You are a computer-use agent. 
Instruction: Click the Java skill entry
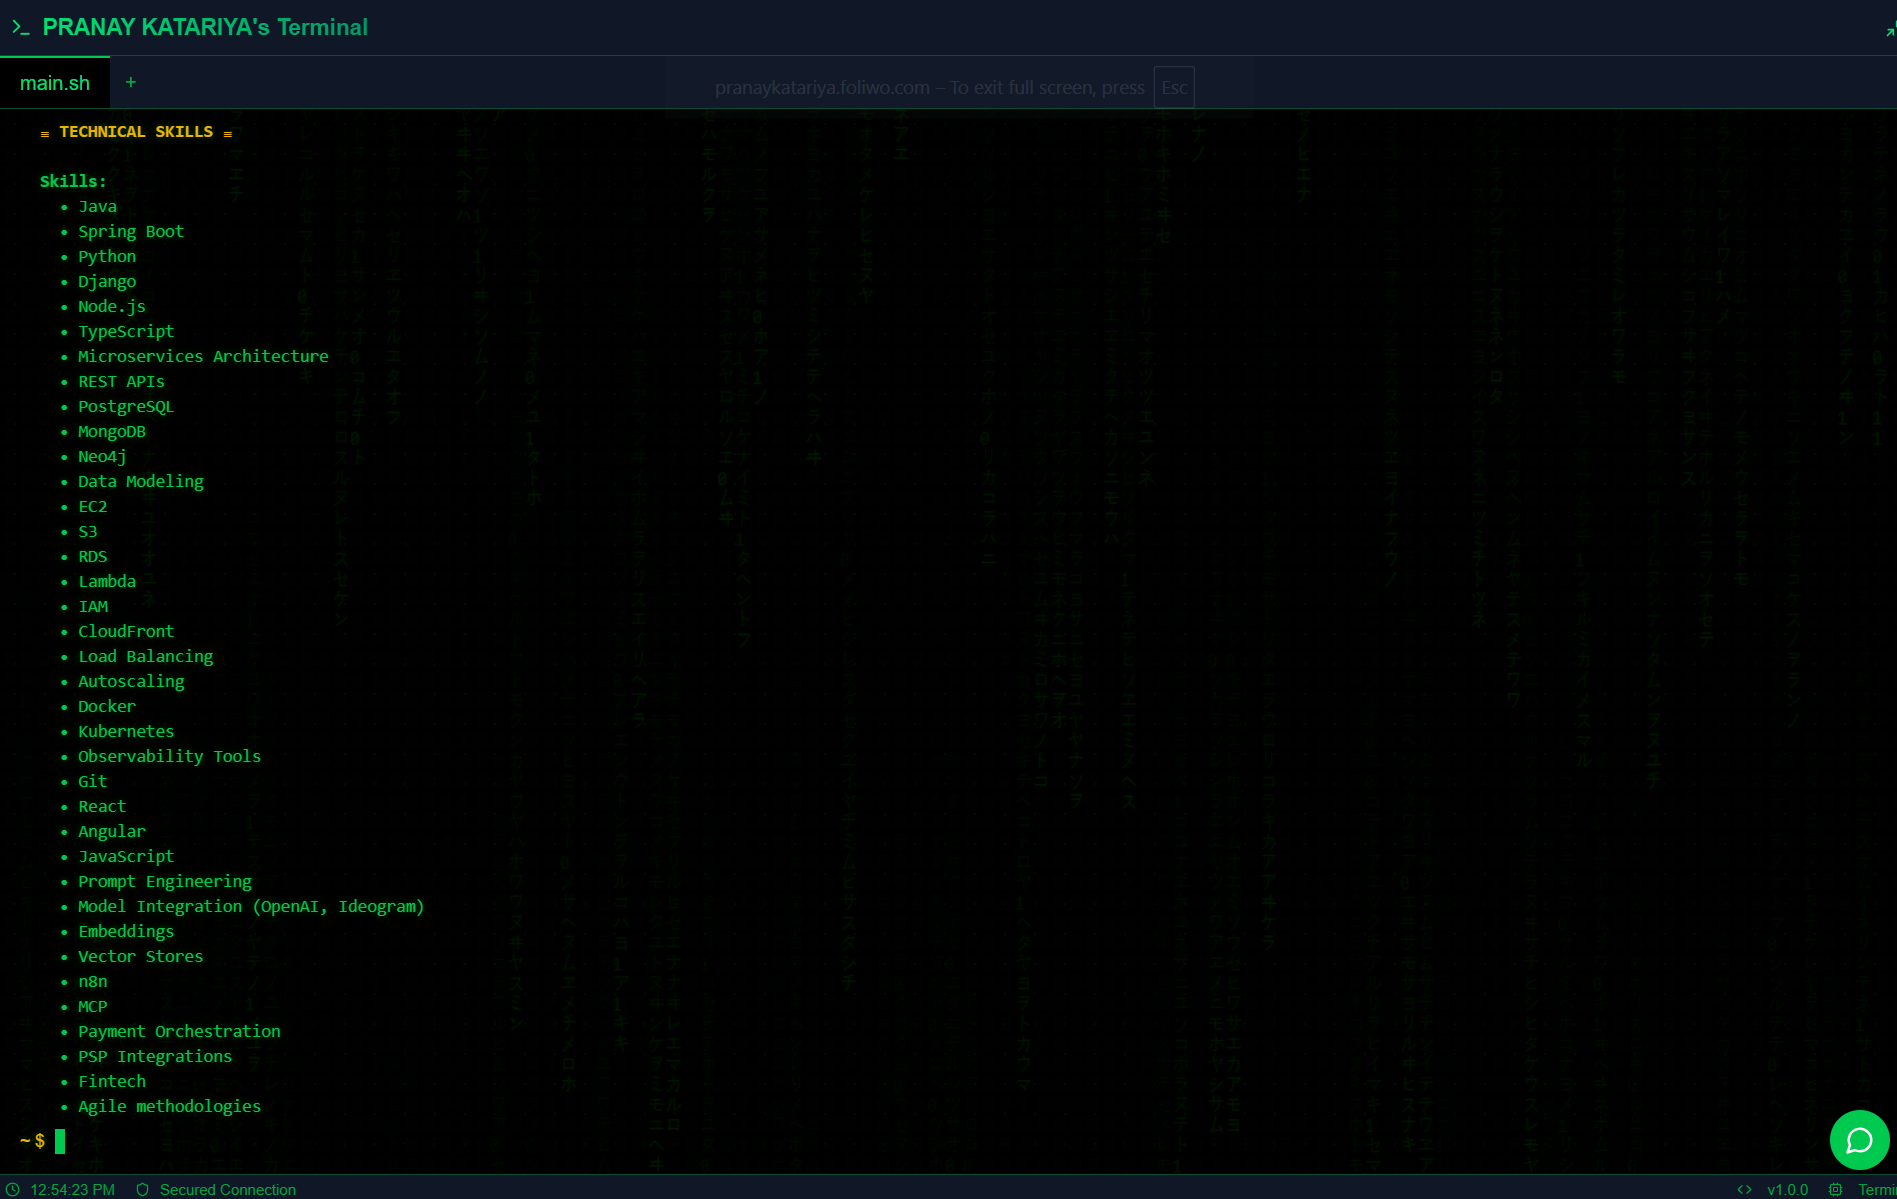[x=98, y=206]
